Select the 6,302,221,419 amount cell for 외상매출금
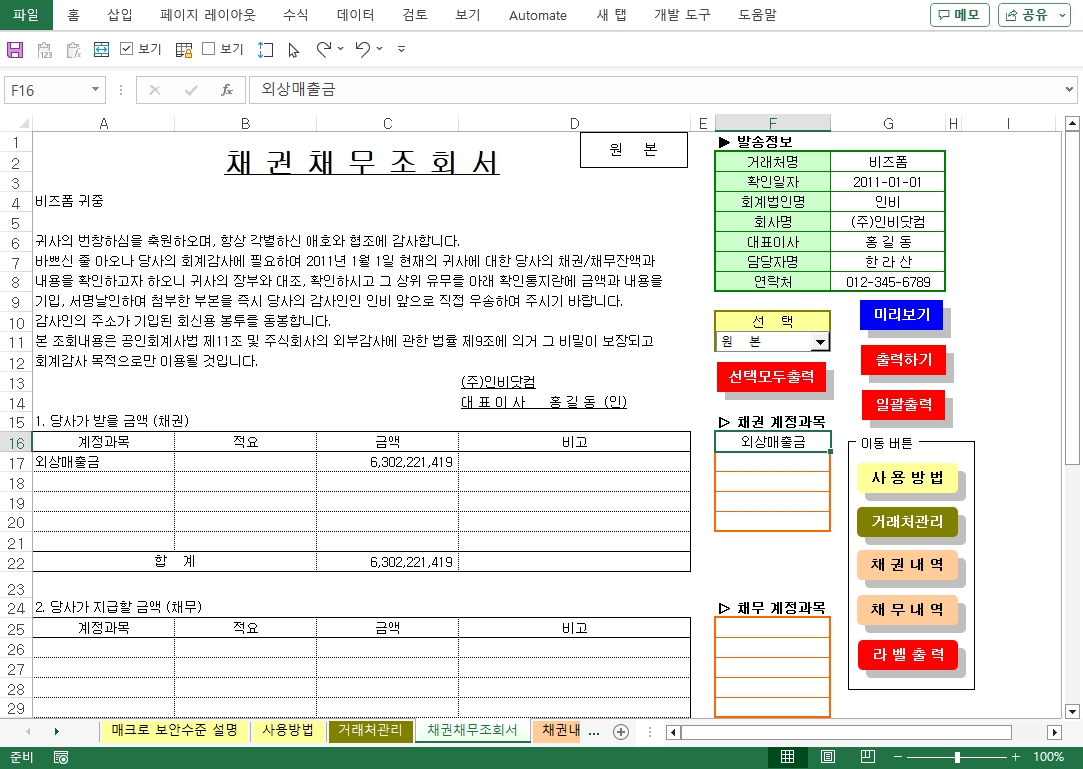The height and width of the screenshot is (769, 1083). pyautogui.click(x=387, y=462)
